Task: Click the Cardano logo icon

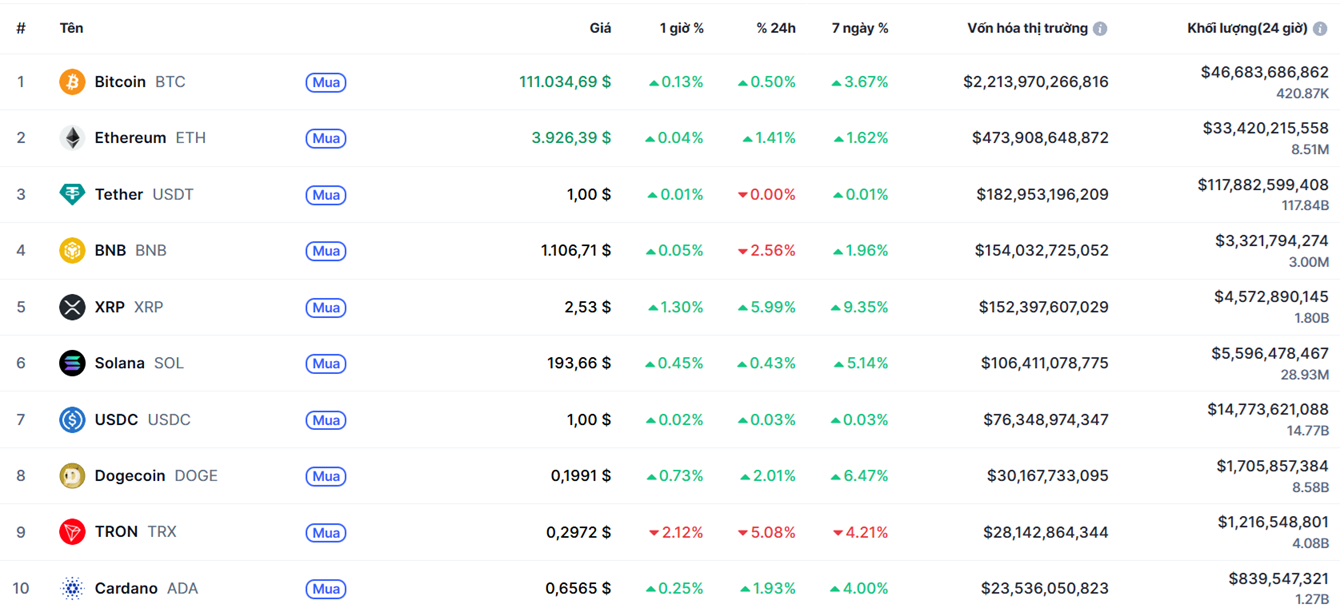Action: click(72, 589)
